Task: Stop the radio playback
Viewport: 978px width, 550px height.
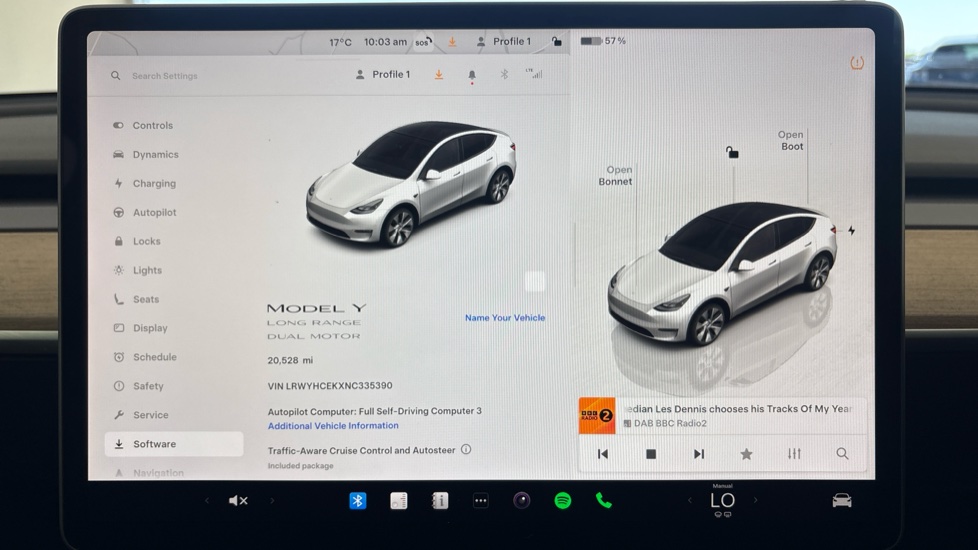Action: point(651,454)
